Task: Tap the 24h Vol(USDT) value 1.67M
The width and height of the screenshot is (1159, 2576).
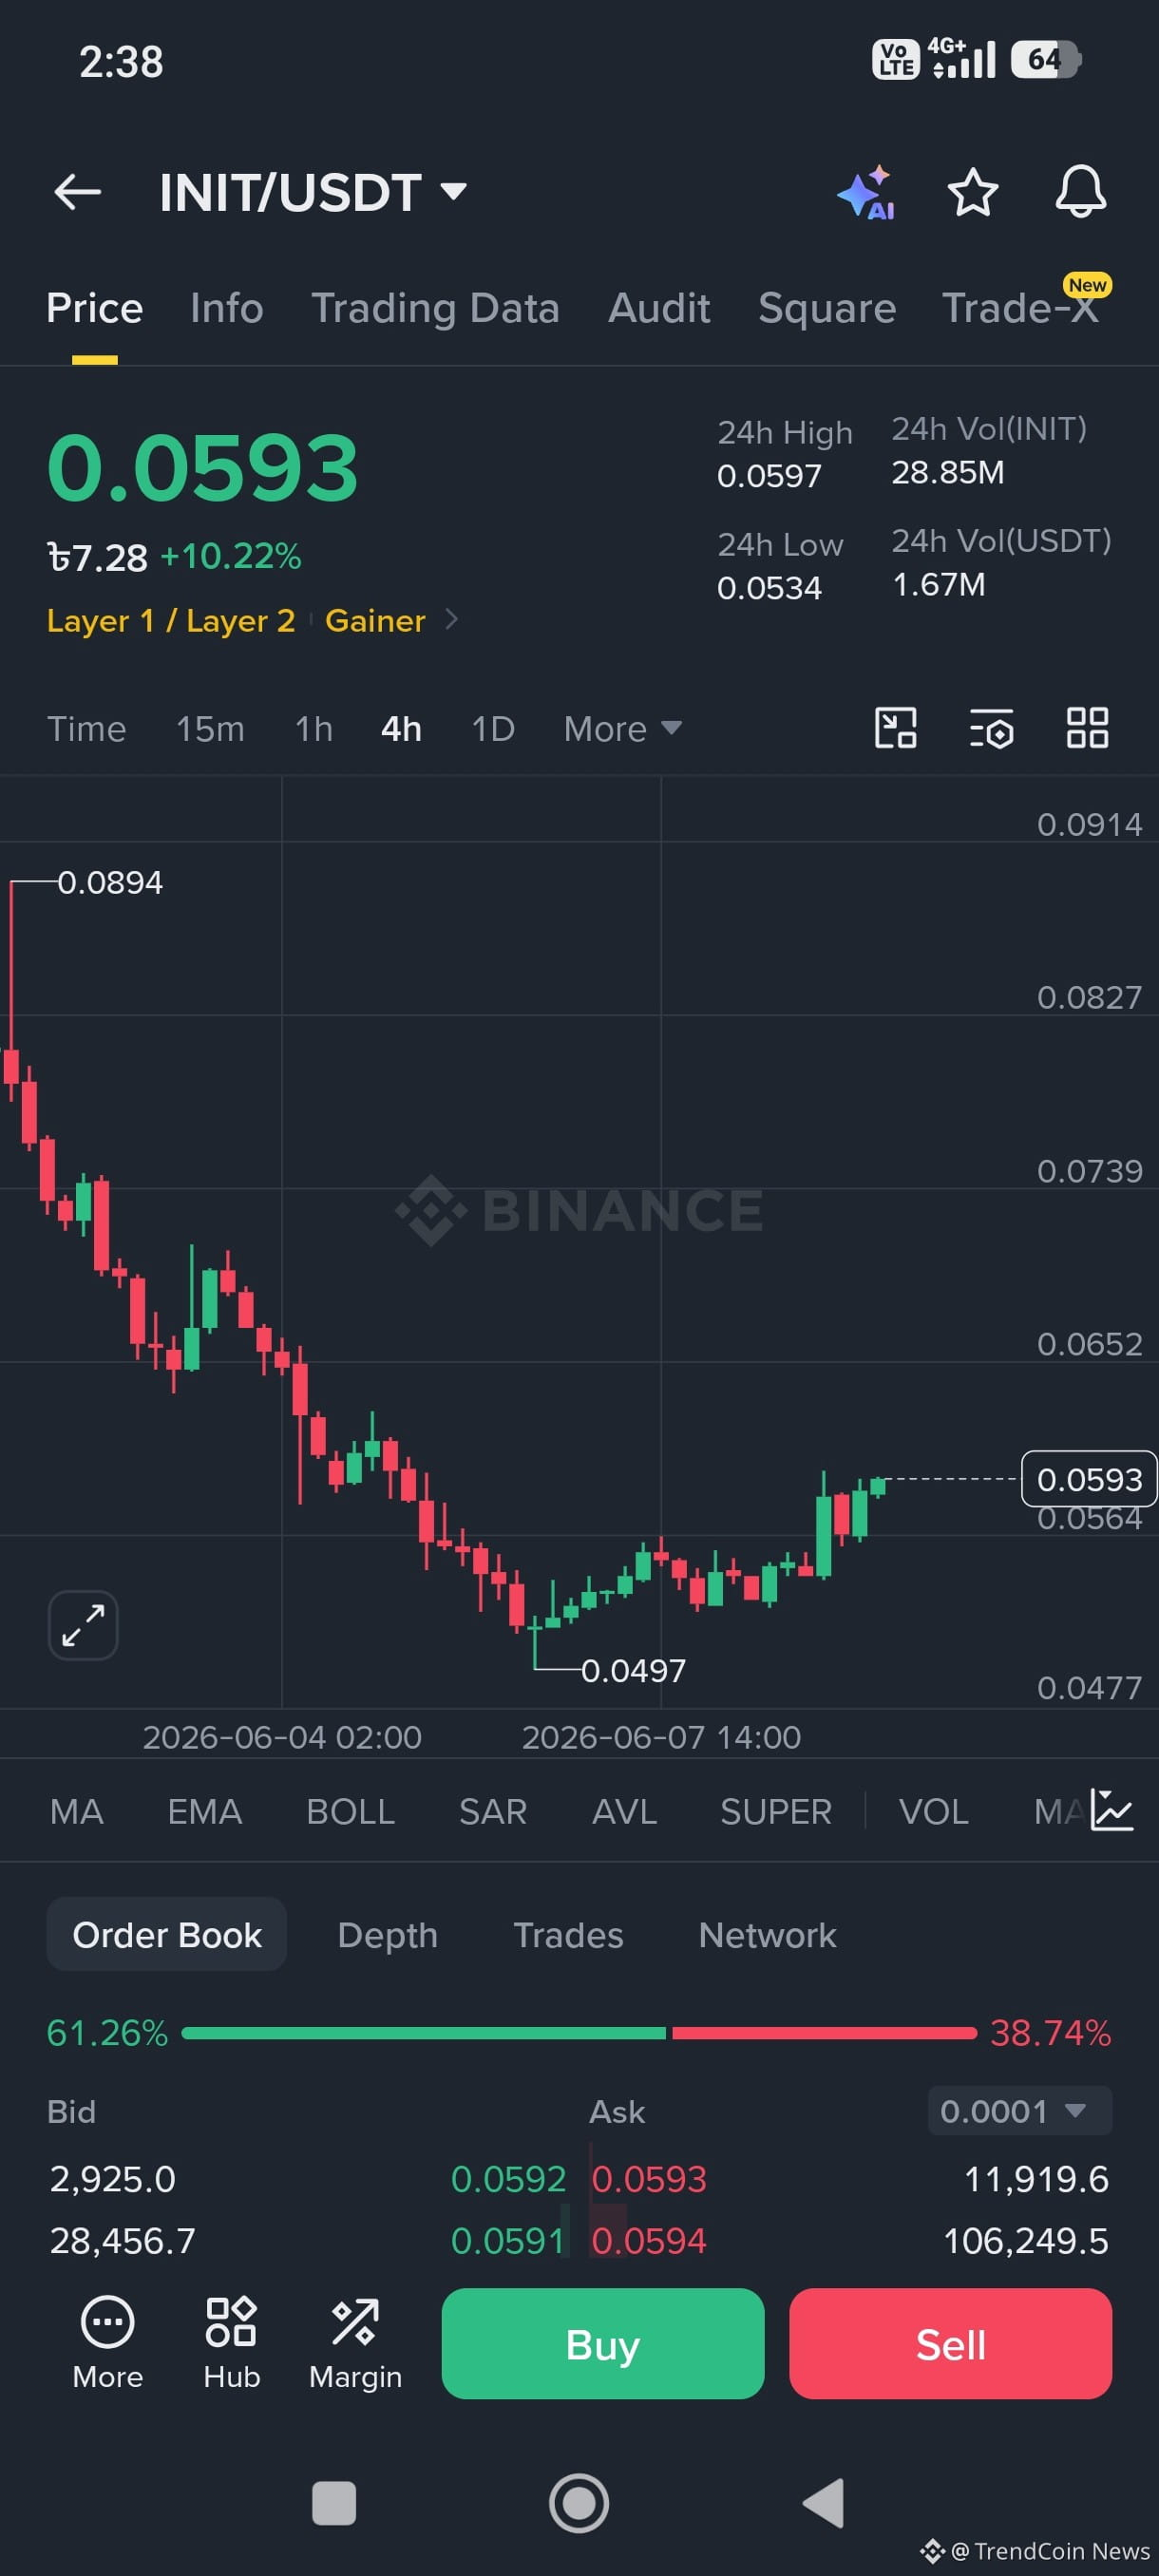Action: tap(939, 584)
